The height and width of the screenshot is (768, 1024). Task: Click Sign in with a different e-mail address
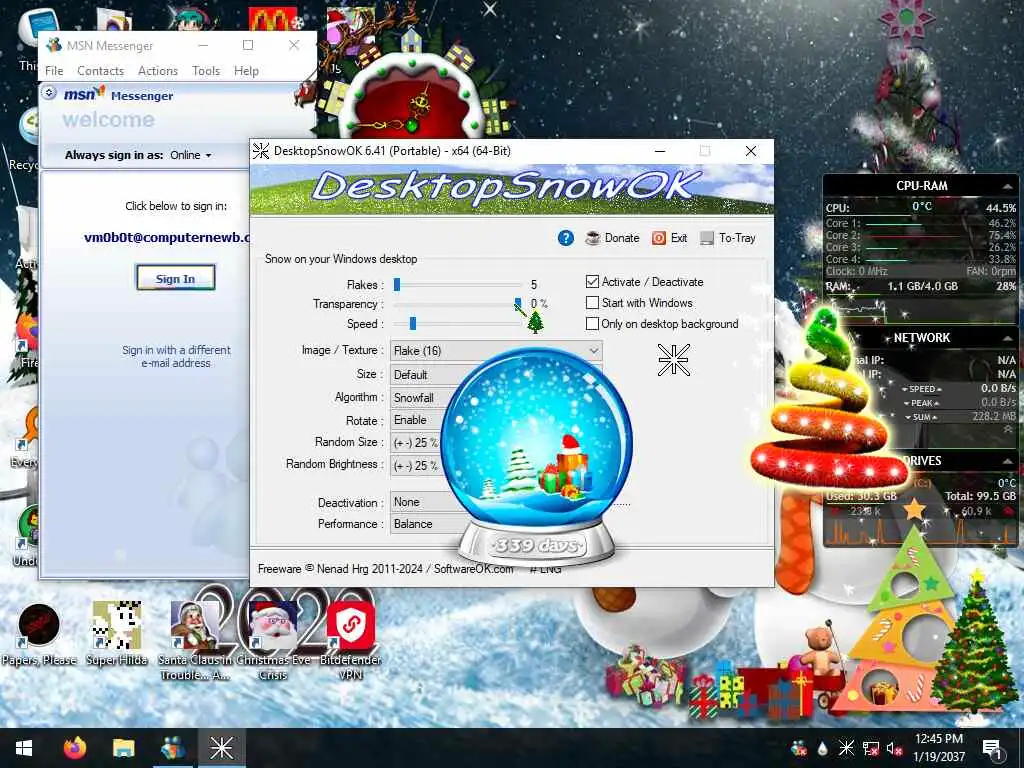pyautogui.click(x=176, y=357)
